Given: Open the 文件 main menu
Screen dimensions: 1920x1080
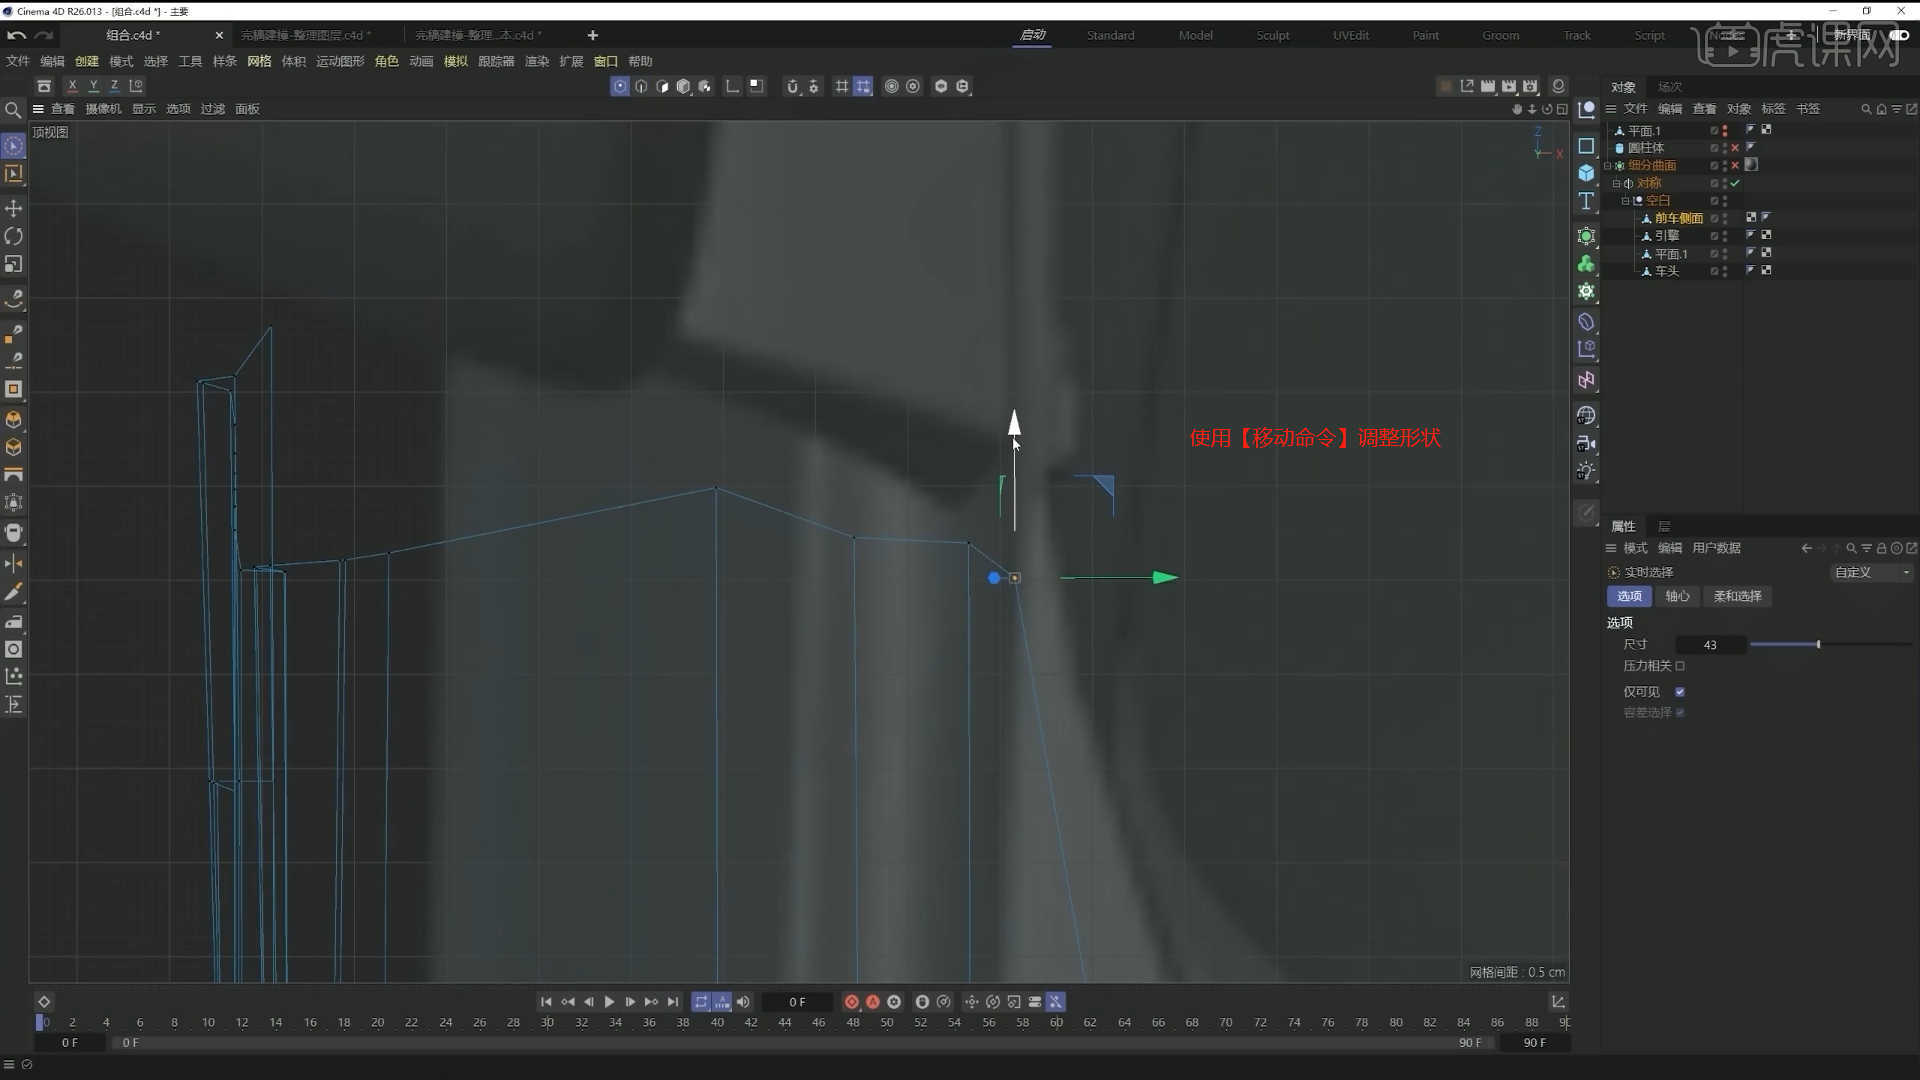Looking at the screenshot, I should (18, 61).
